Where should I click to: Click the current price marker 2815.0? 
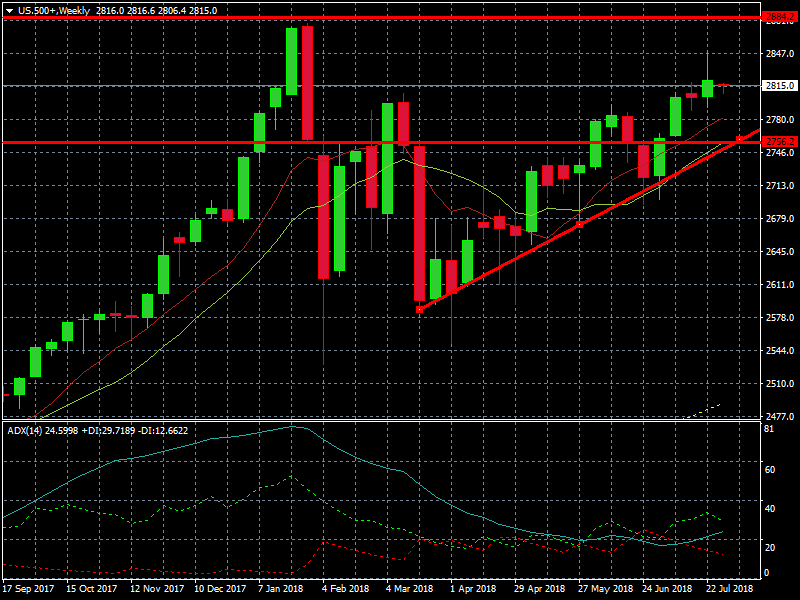[x=777, y=86]
